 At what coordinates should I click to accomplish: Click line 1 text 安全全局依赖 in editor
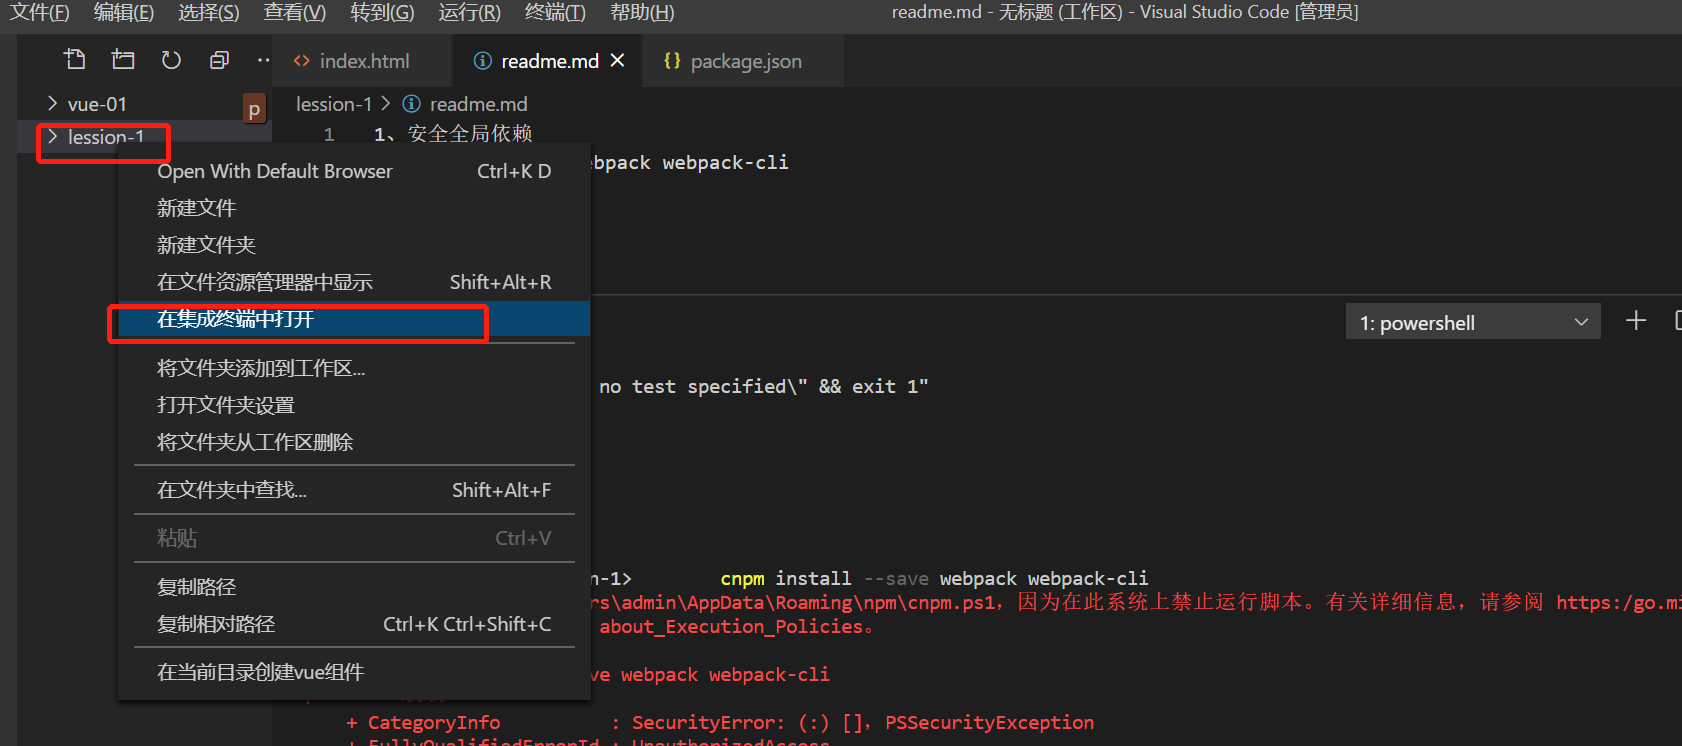470,133
